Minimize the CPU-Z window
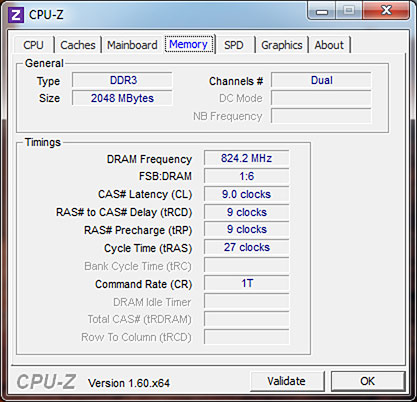 [x=322, y=11]
